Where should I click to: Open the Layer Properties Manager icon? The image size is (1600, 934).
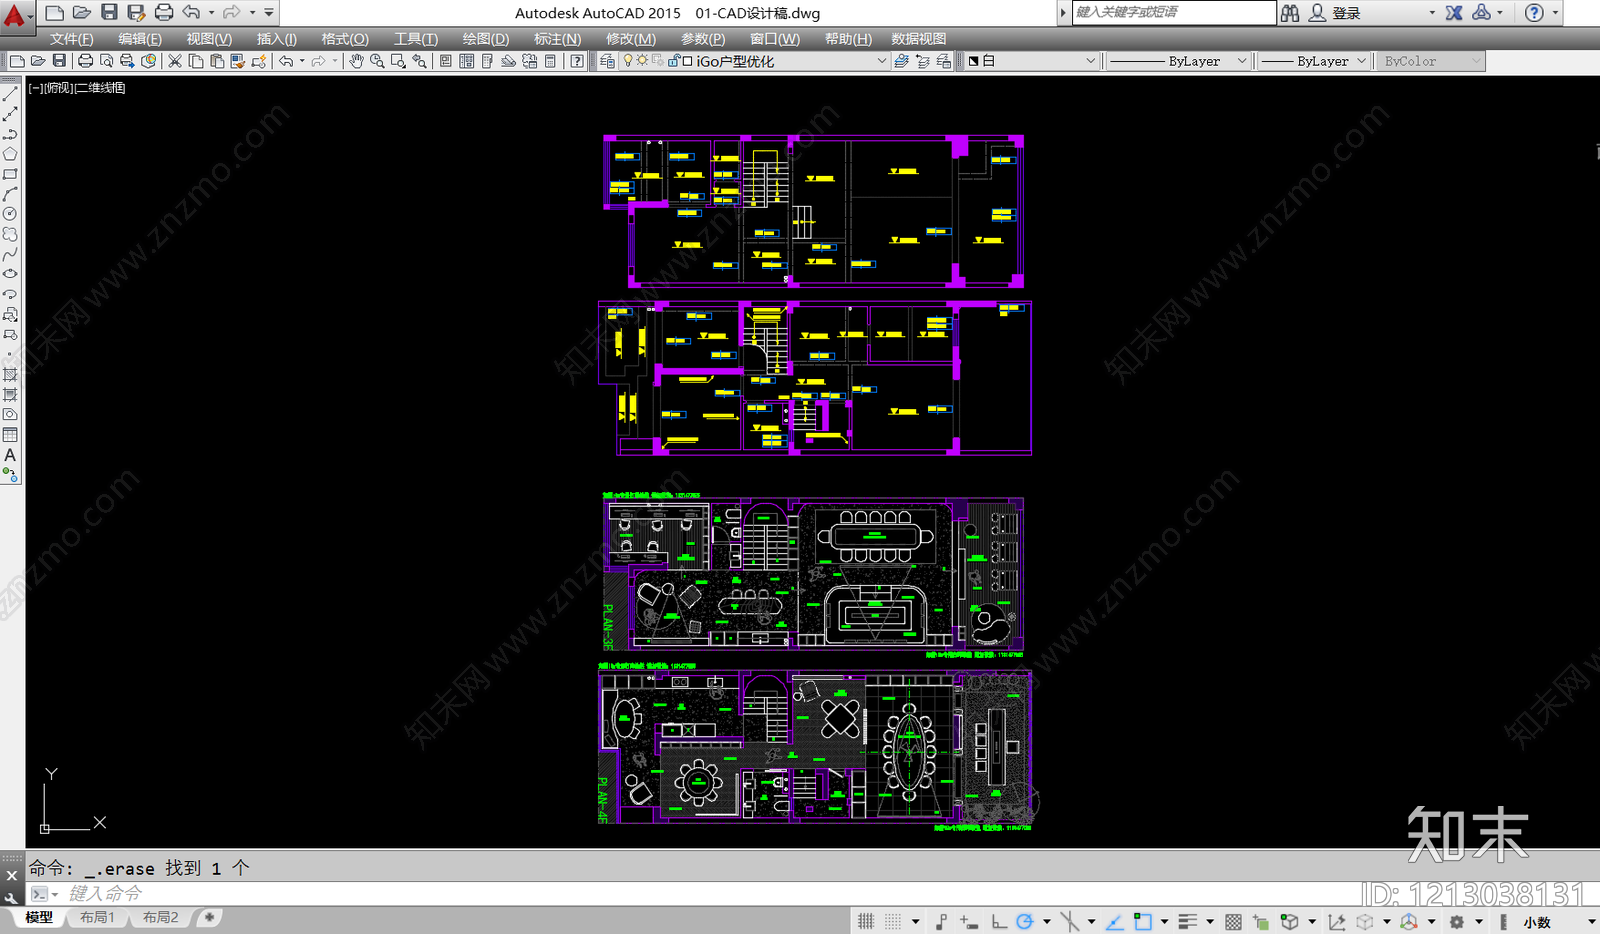pyautogui.click(x=607, y=61)
